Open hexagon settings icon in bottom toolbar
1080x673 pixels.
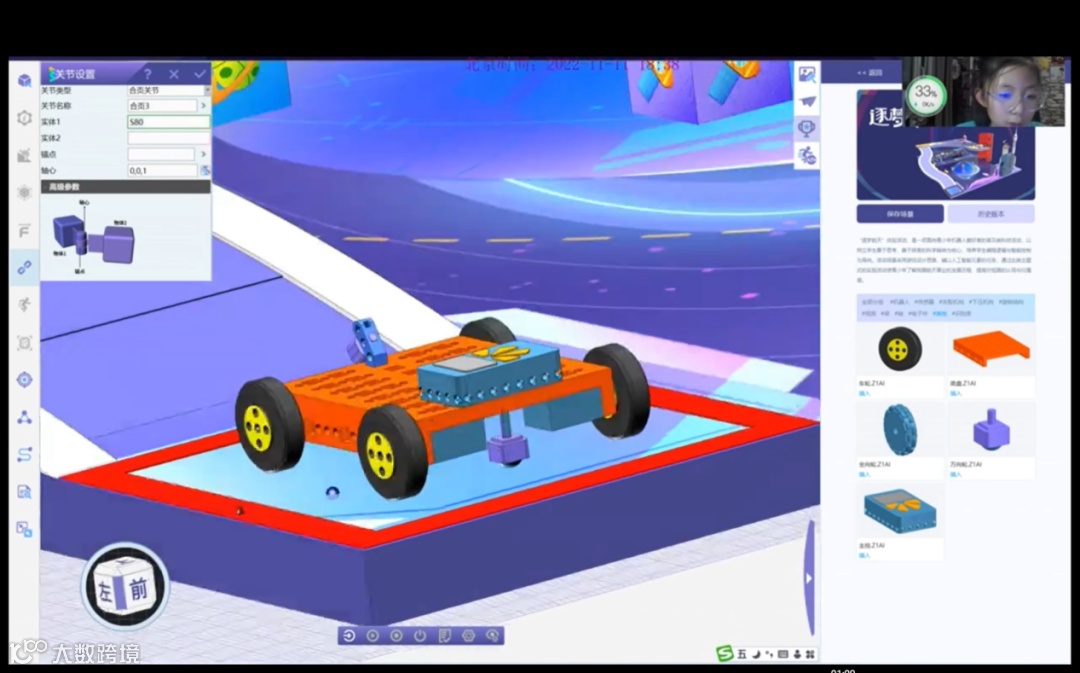[x=468, y=636]
